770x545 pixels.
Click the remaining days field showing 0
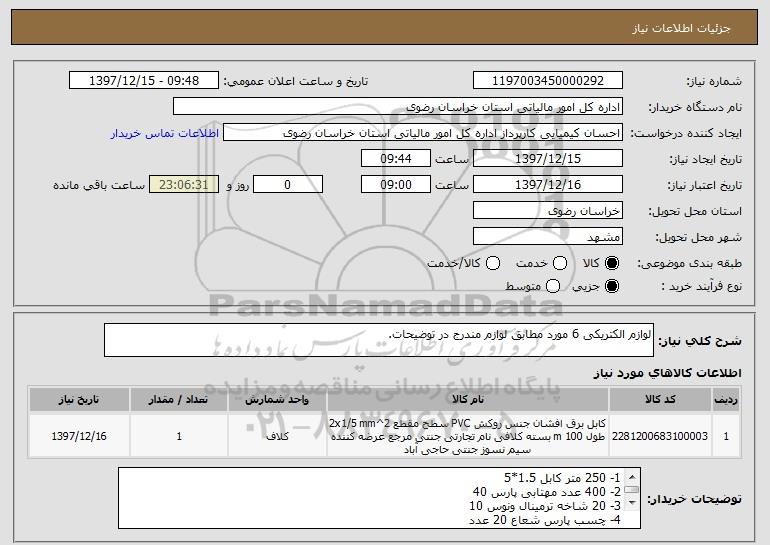click(288, 185)
